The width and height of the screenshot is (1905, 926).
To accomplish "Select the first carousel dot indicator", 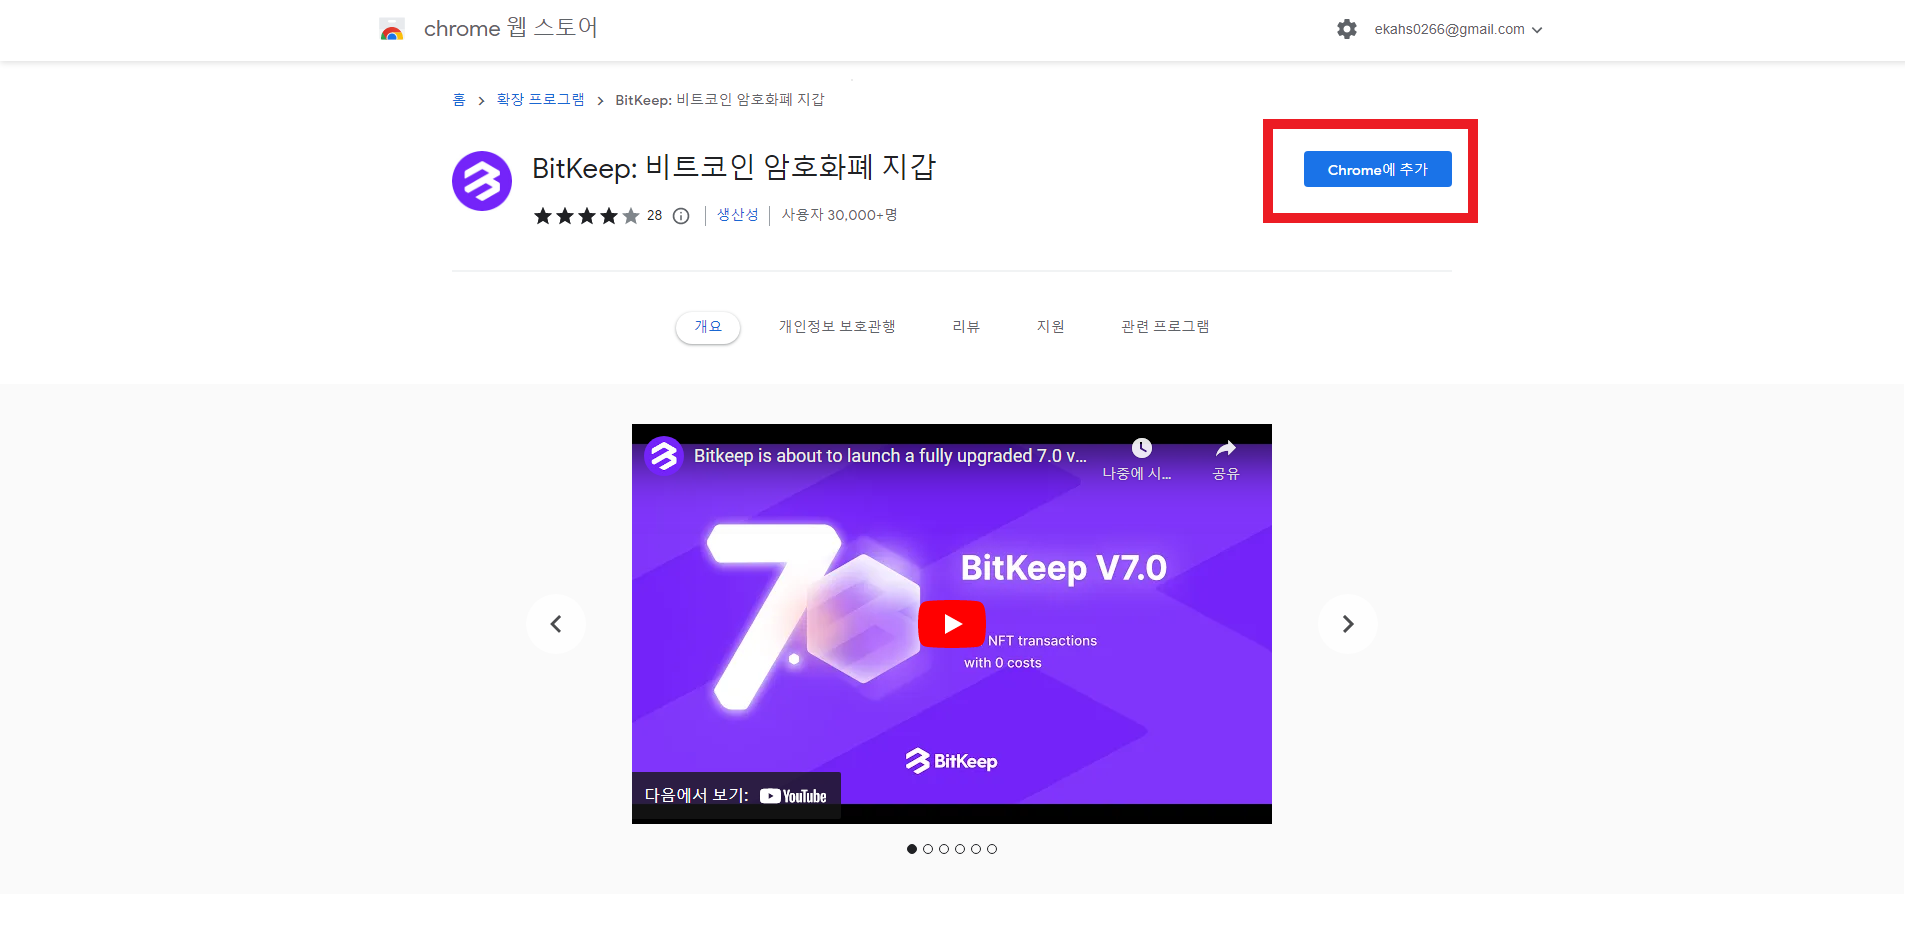I will click(x=912, y=849).
